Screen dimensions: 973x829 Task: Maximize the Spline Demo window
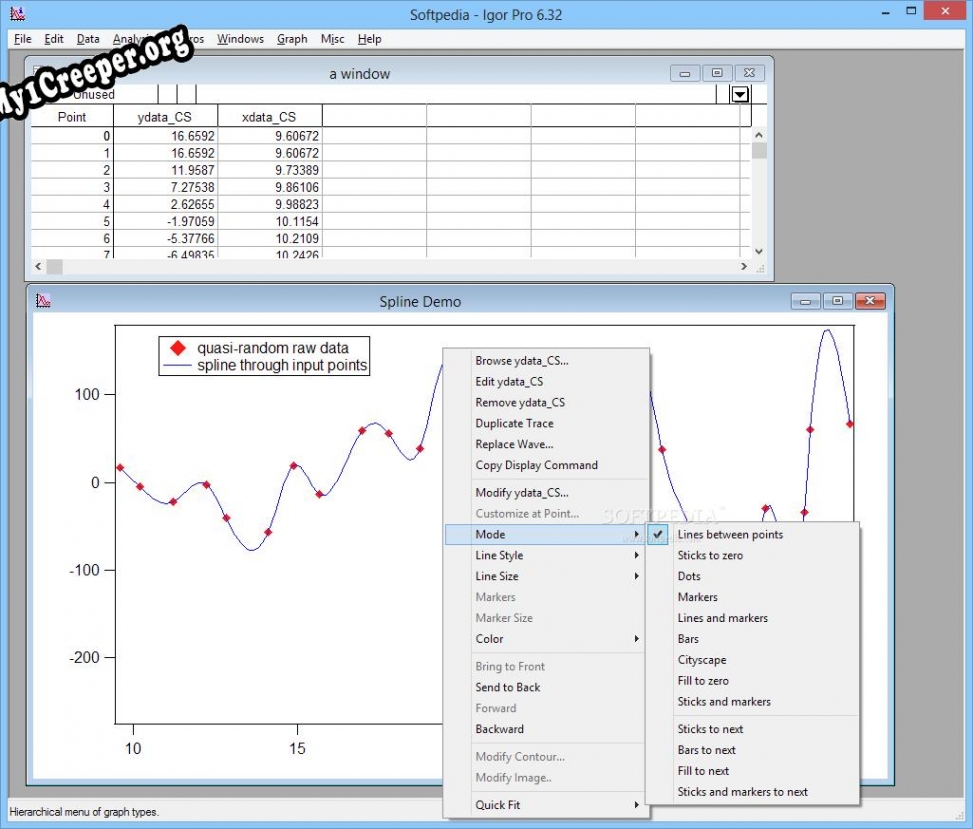pos(837,301)
